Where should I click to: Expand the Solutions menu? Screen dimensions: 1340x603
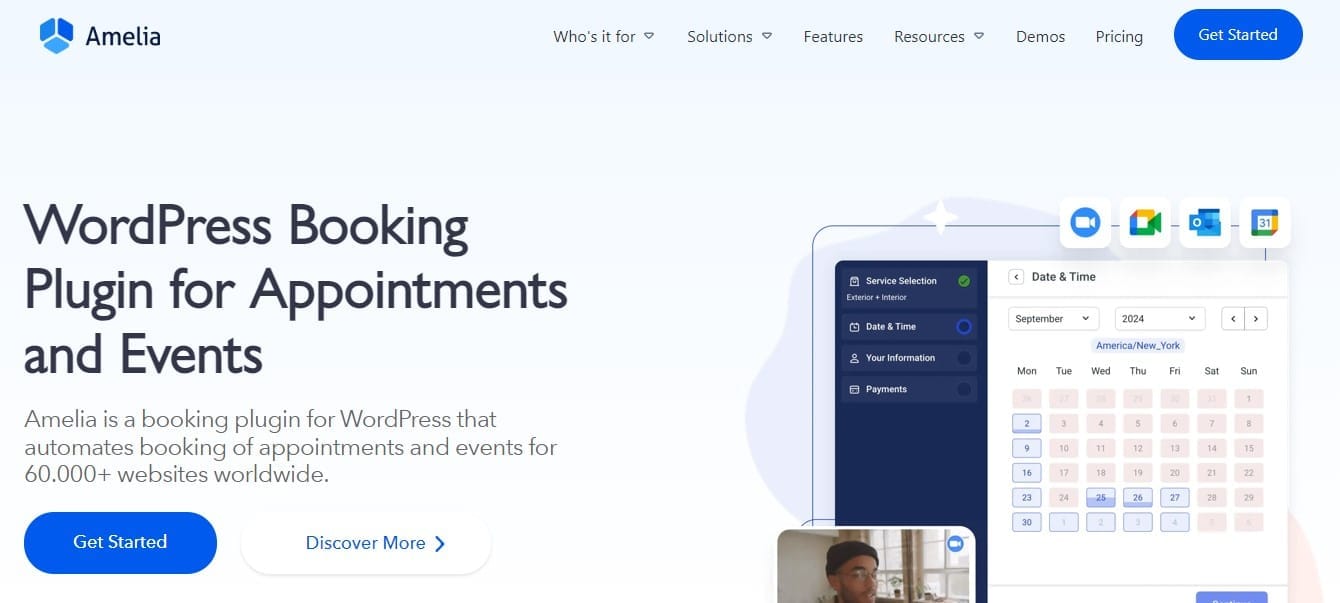click(x=730, y=36)
